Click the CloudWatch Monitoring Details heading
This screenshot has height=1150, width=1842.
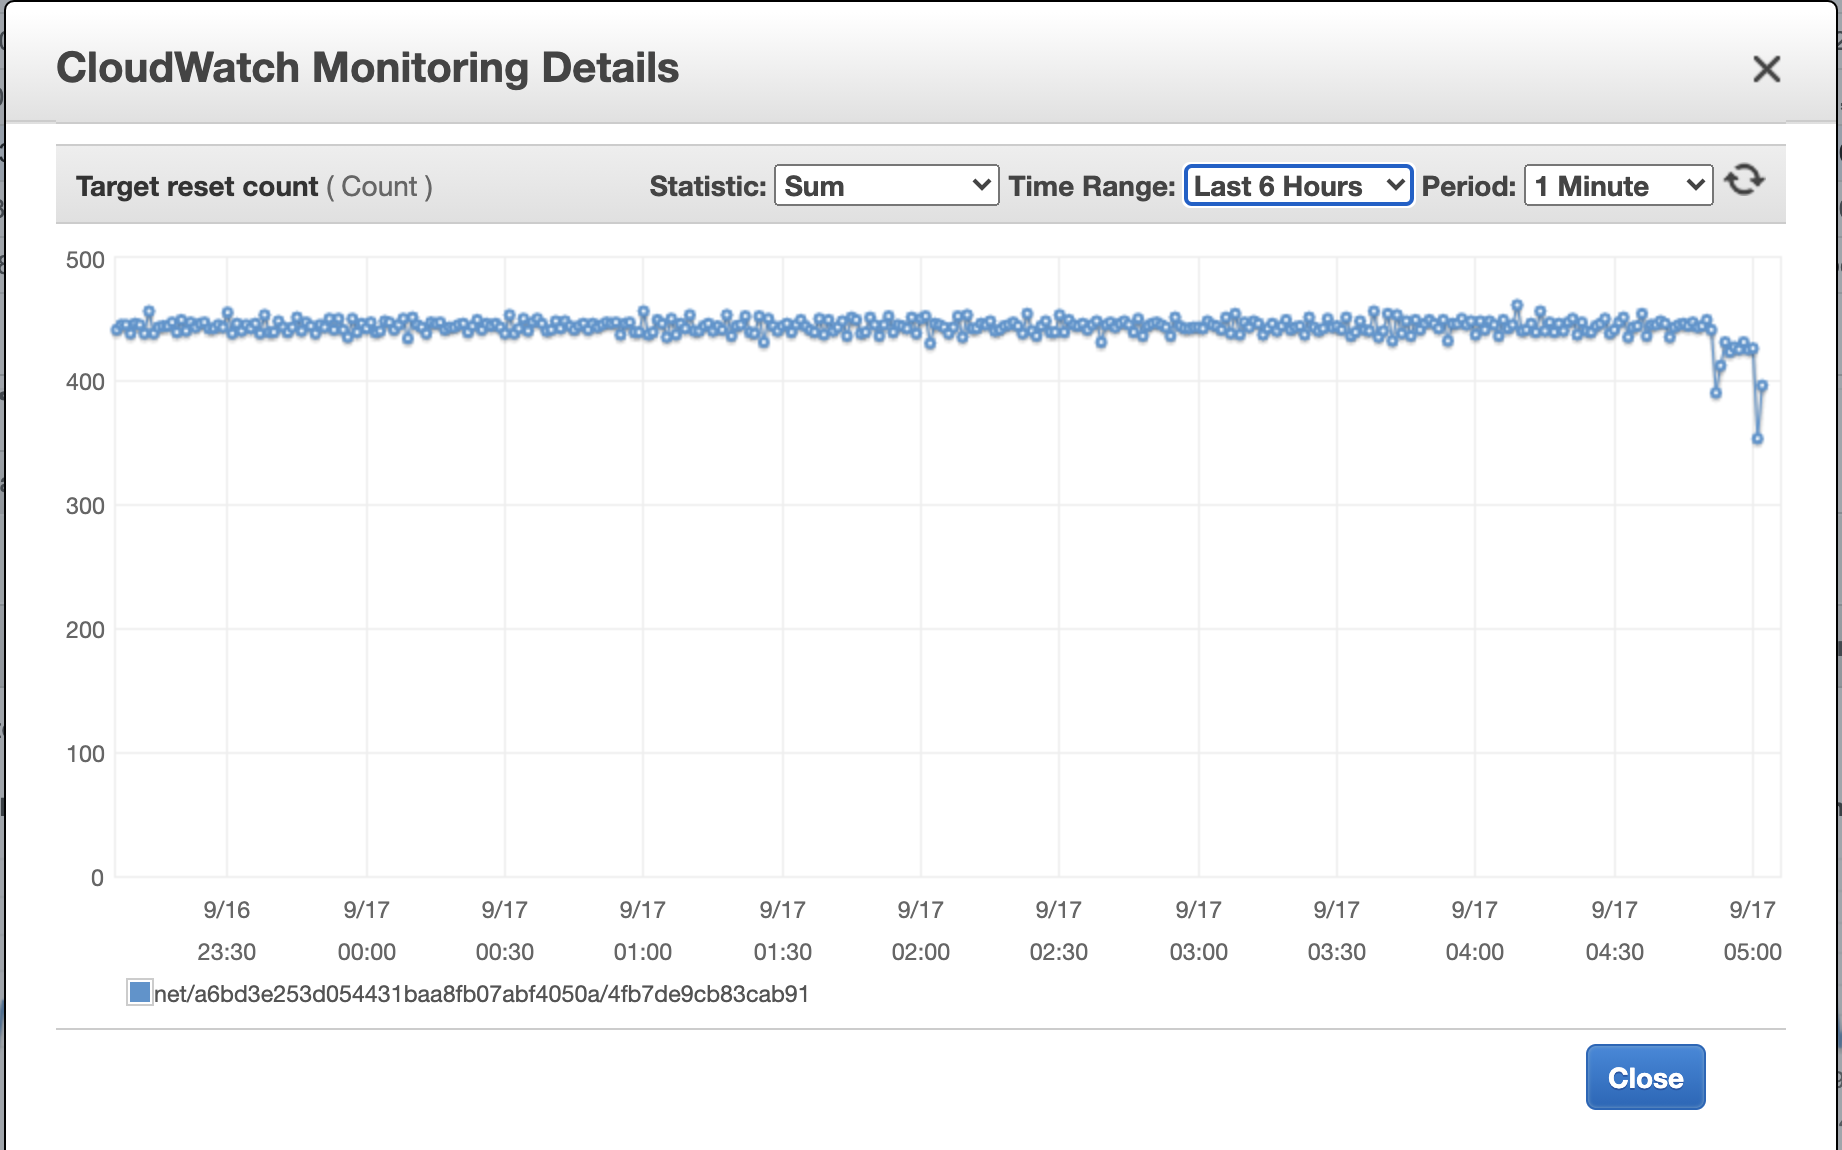click(368, 68)
